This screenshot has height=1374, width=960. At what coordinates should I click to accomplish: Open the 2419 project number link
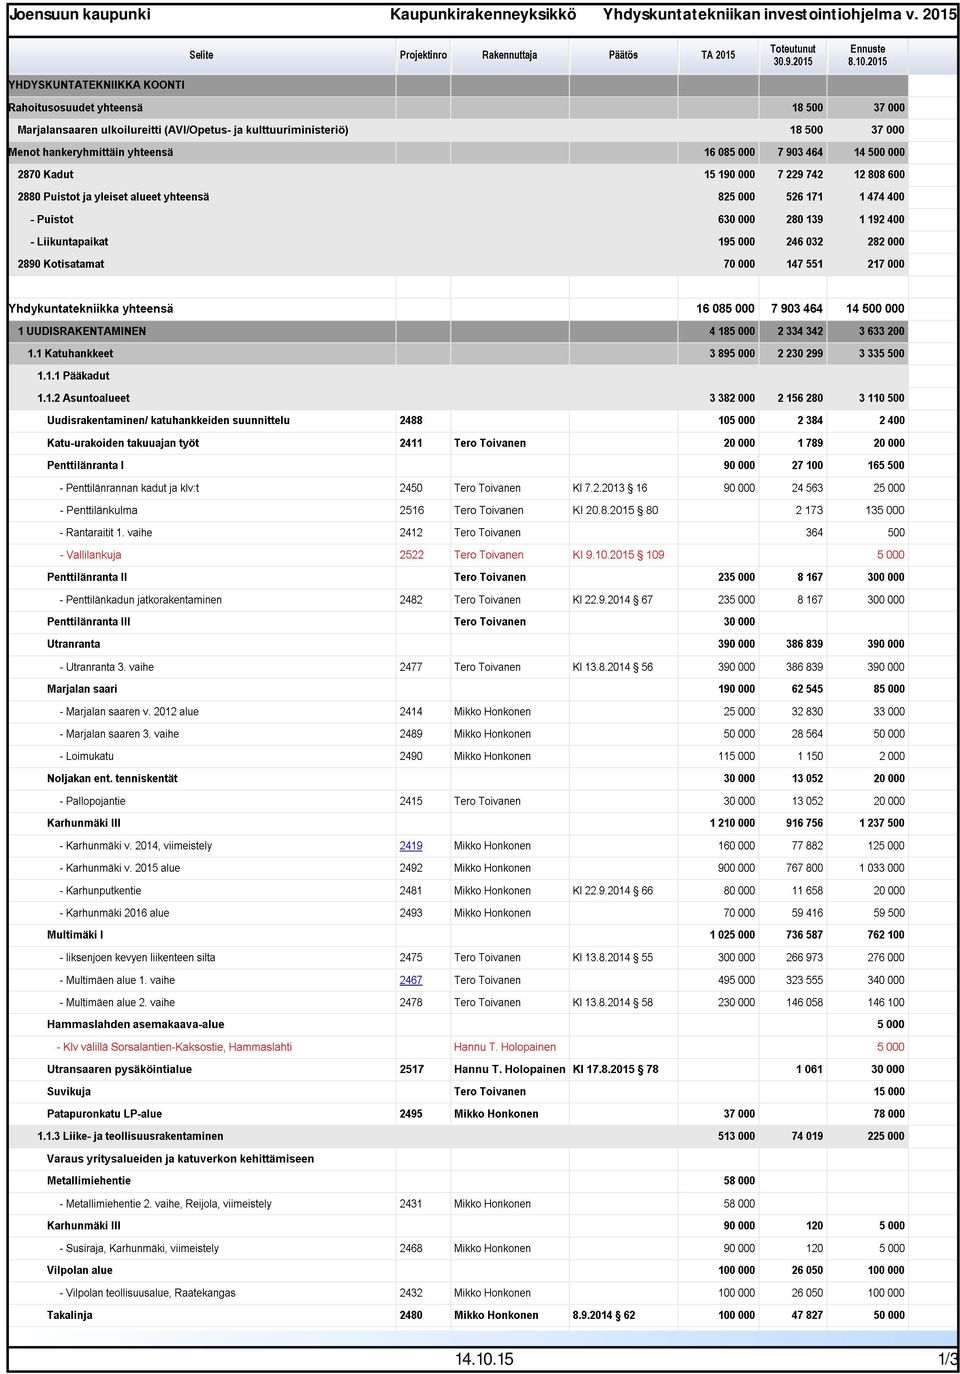point(411,846)
